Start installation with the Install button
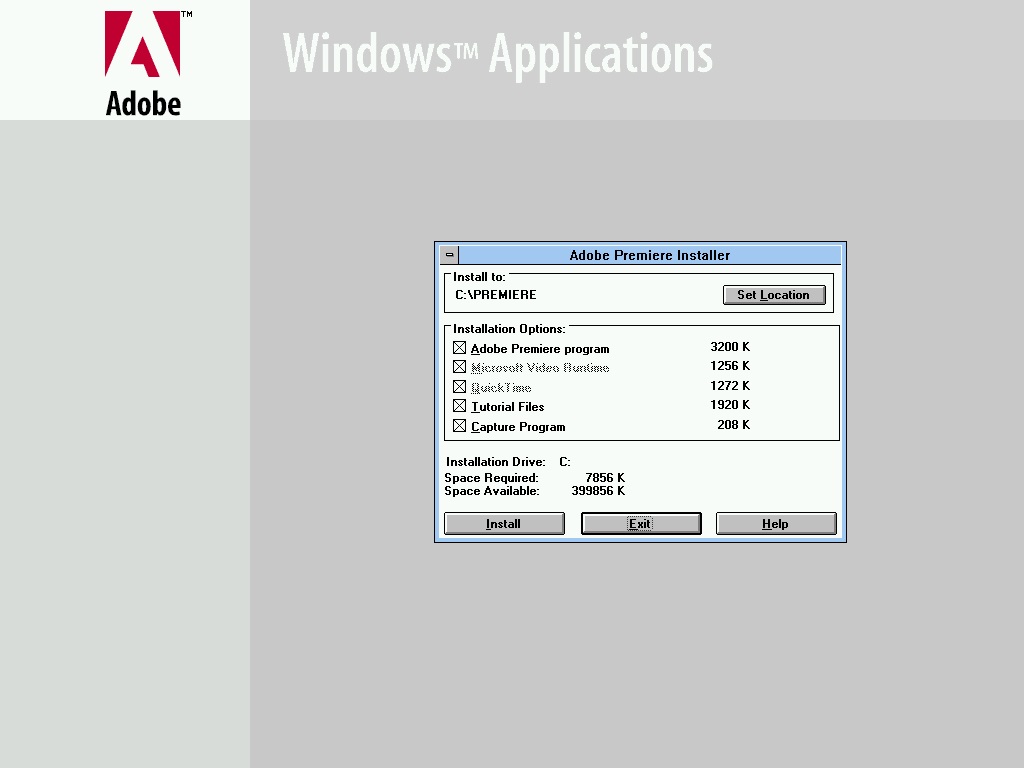 pyautogui.click(x=504, y=524)
